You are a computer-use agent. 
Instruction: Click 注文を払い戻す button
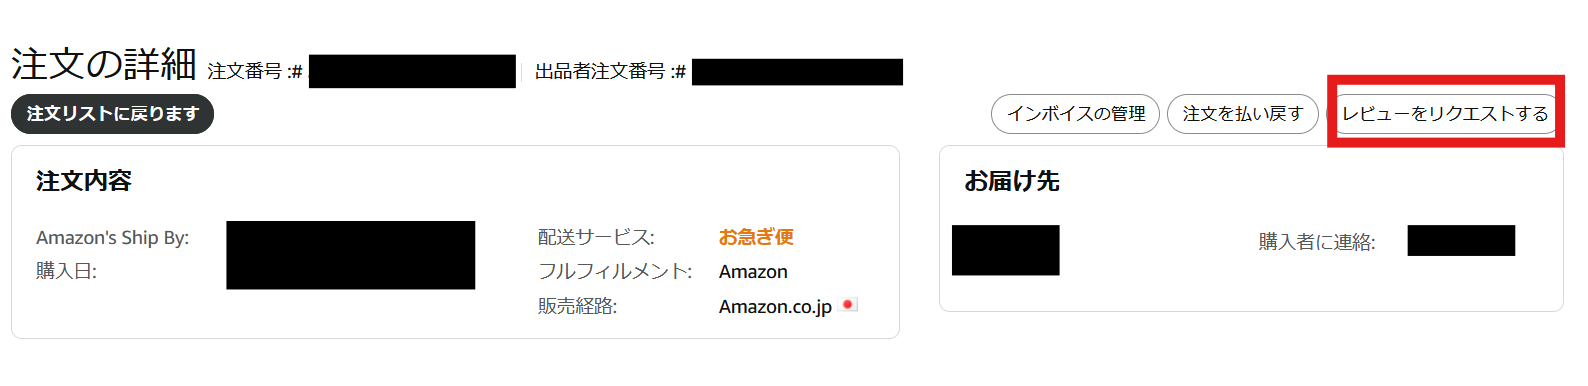1242,114
